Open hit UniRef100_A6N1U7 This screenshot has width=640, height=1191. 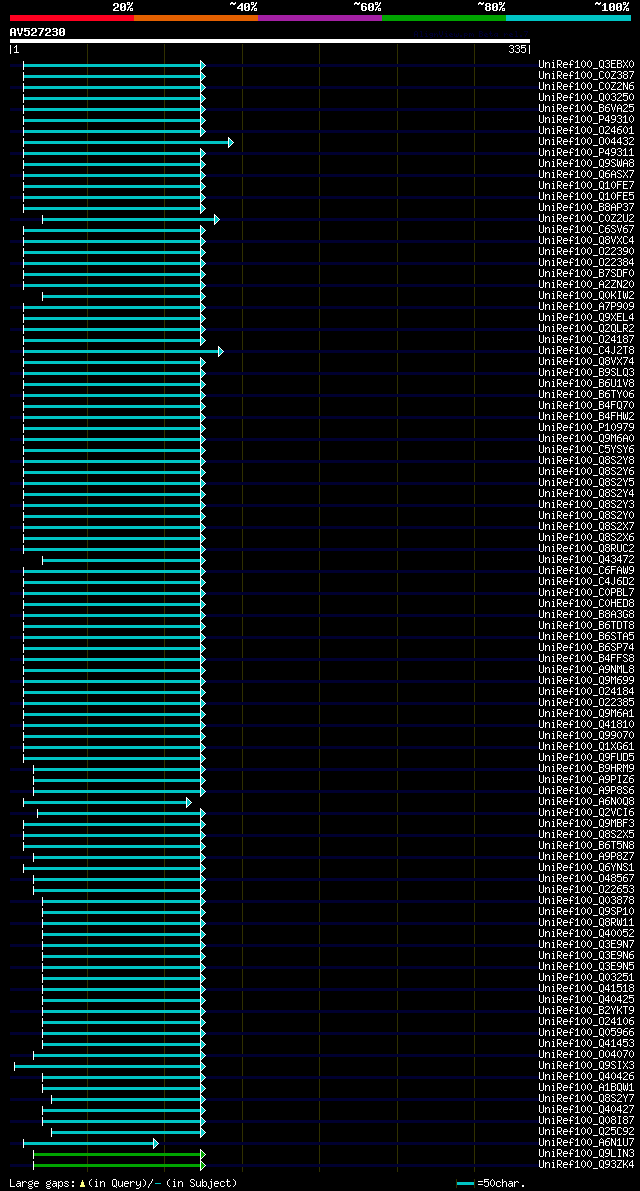tap(586, 1143)
